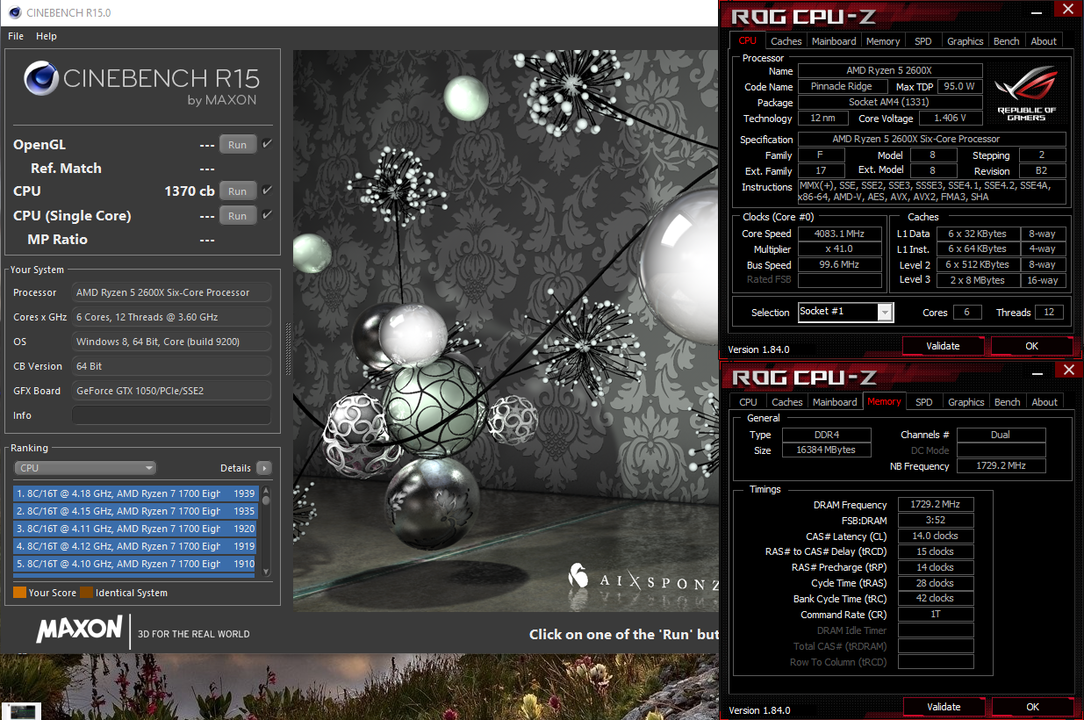Switch to Caches tab in top CPU-Z window
1084x720 pixels.
click(x=786, y=41)
